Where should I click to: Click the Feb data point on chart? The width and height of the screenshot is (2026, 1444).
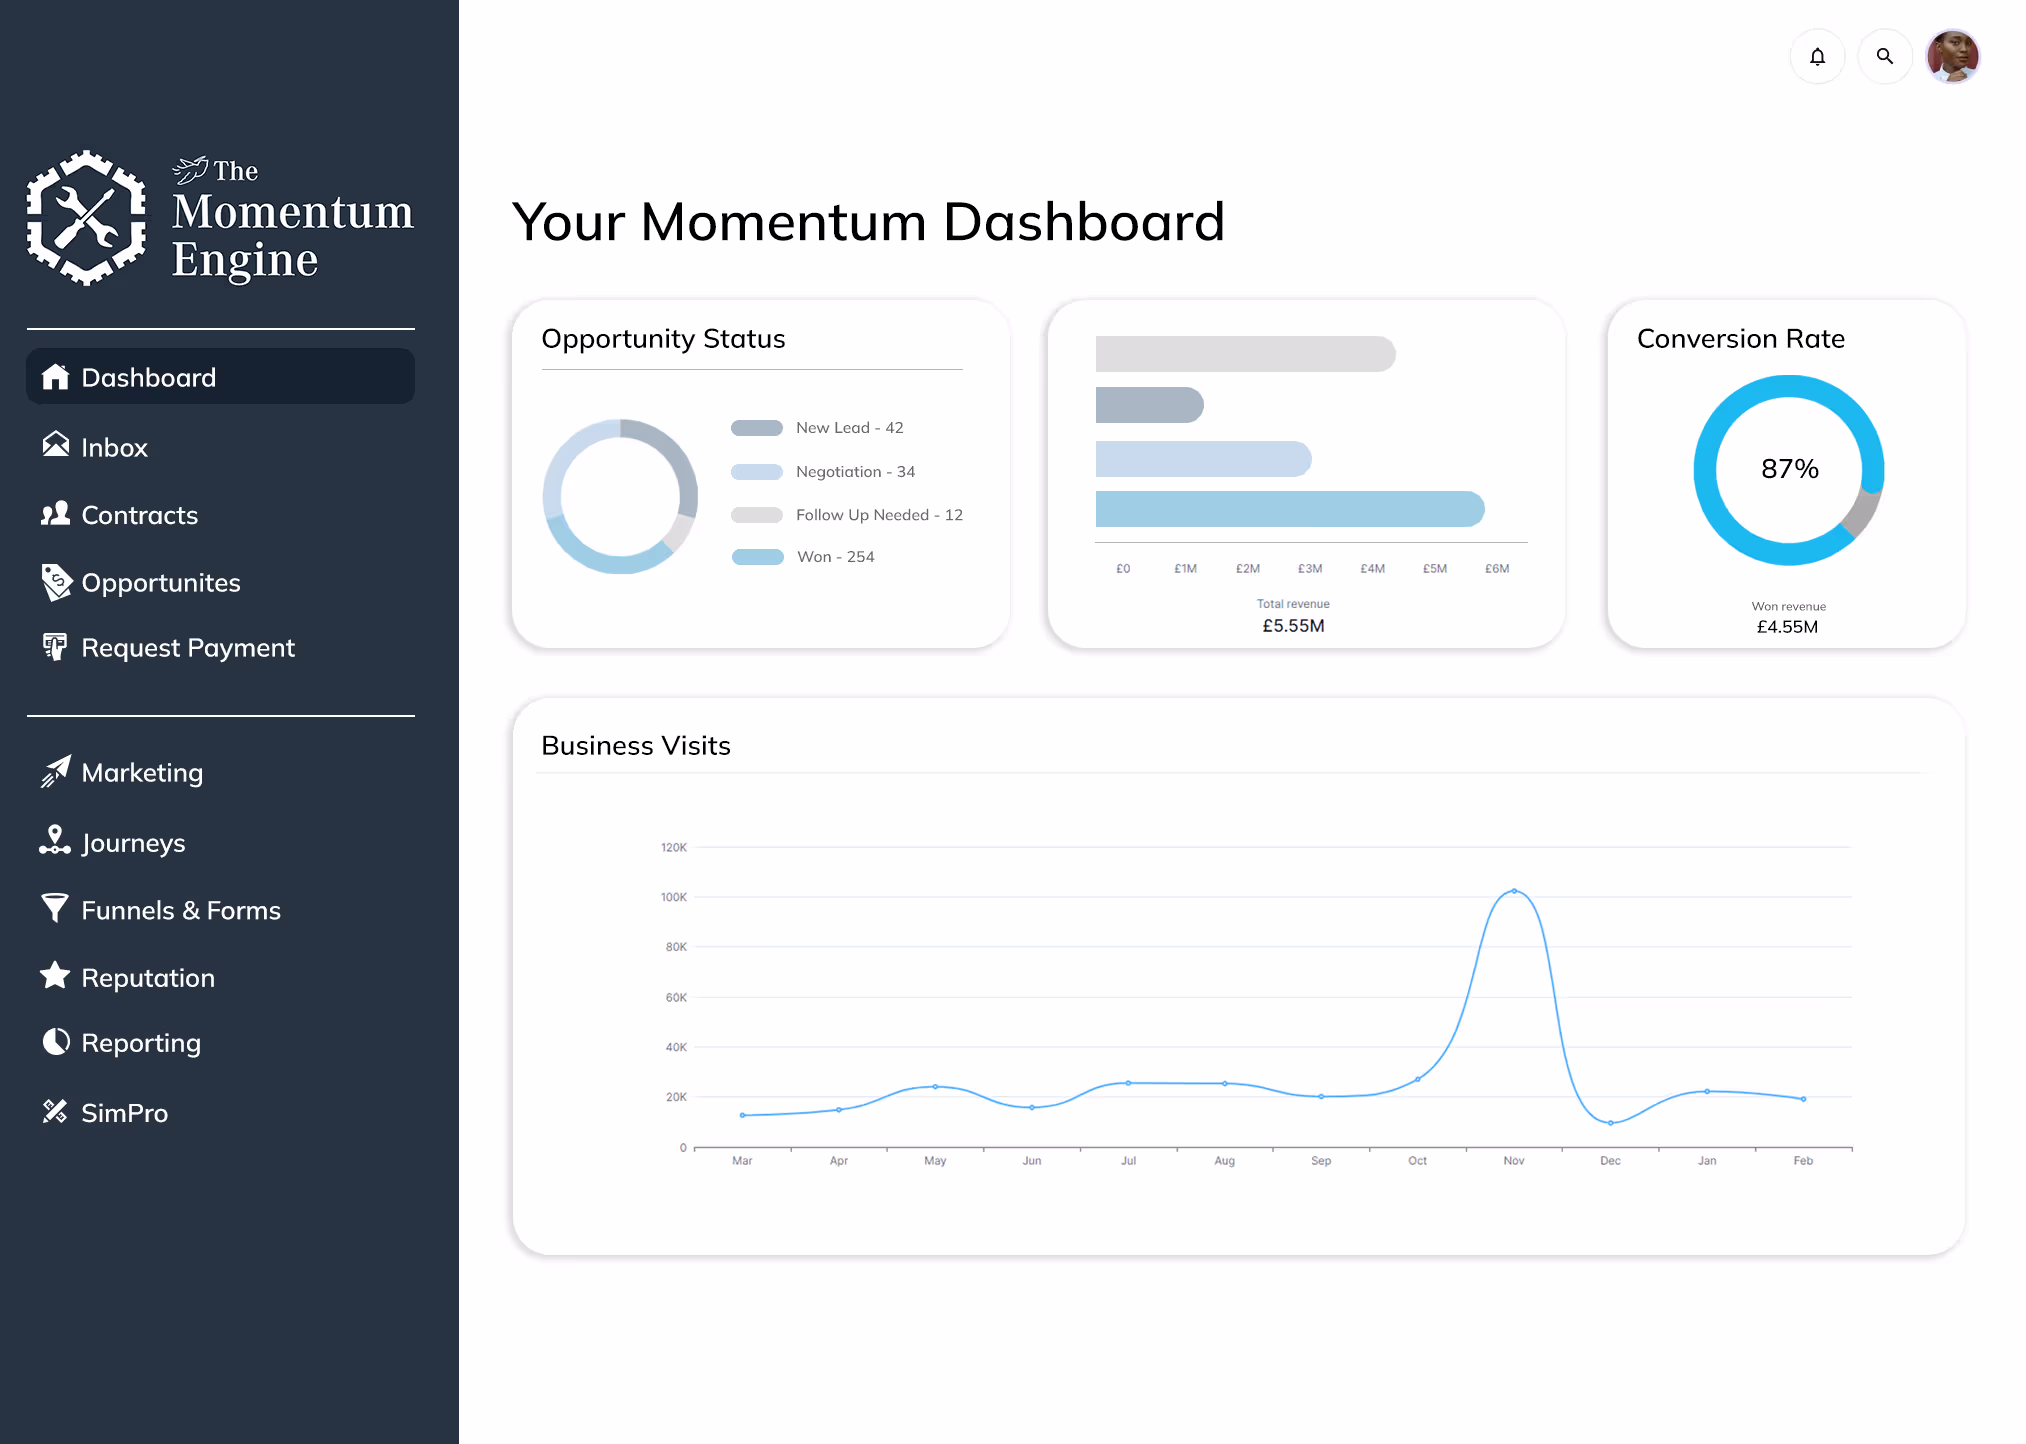click(x=1803, y=1099)
